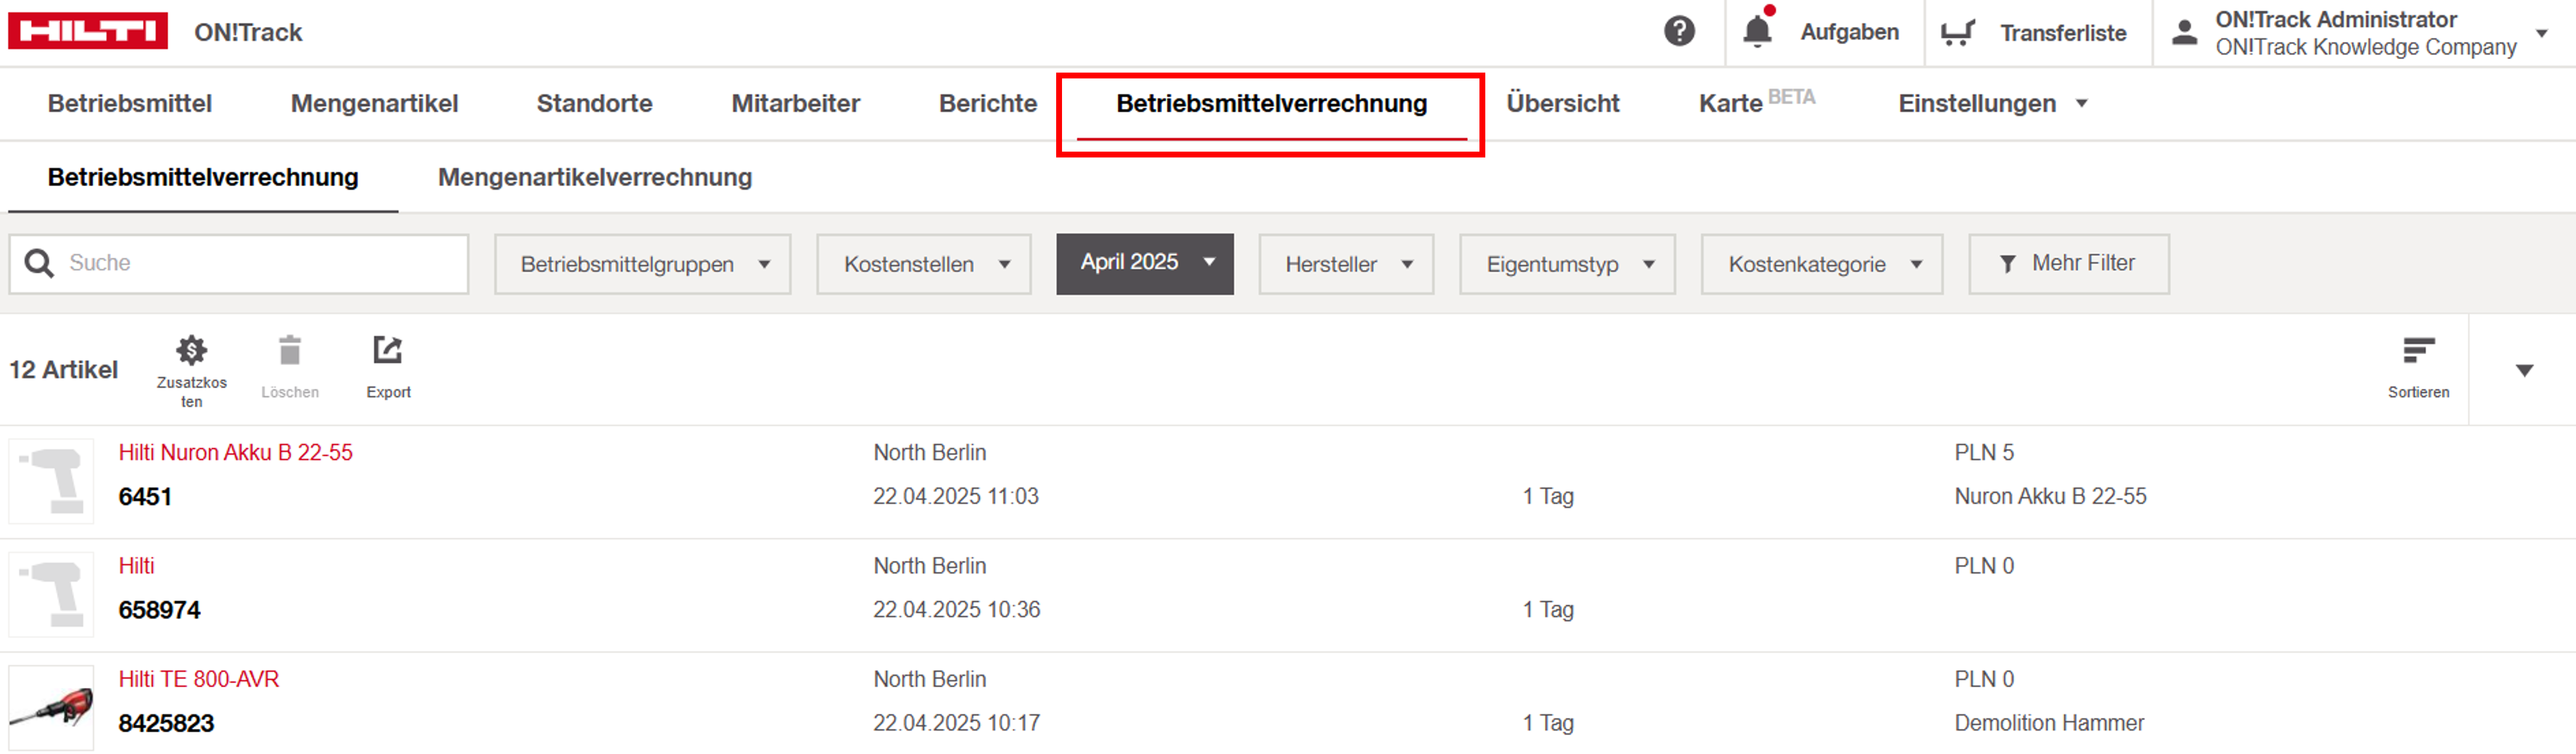2576x754 pixels.
Task: Click the Export icon
Action: click(388, 351)
